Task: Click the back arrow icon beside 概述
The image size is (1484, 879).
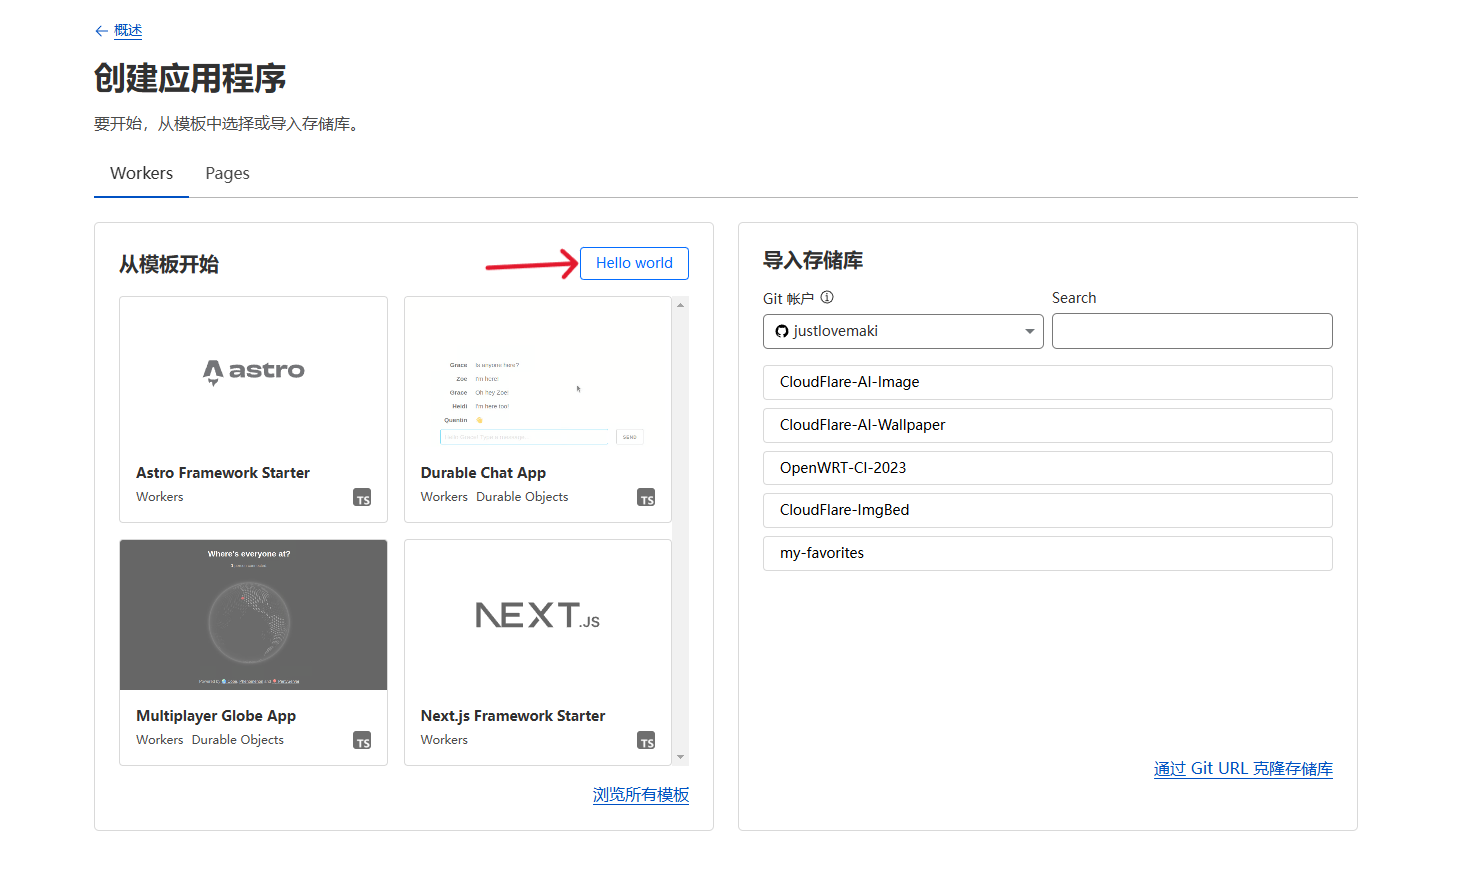Action: point(101,31)
